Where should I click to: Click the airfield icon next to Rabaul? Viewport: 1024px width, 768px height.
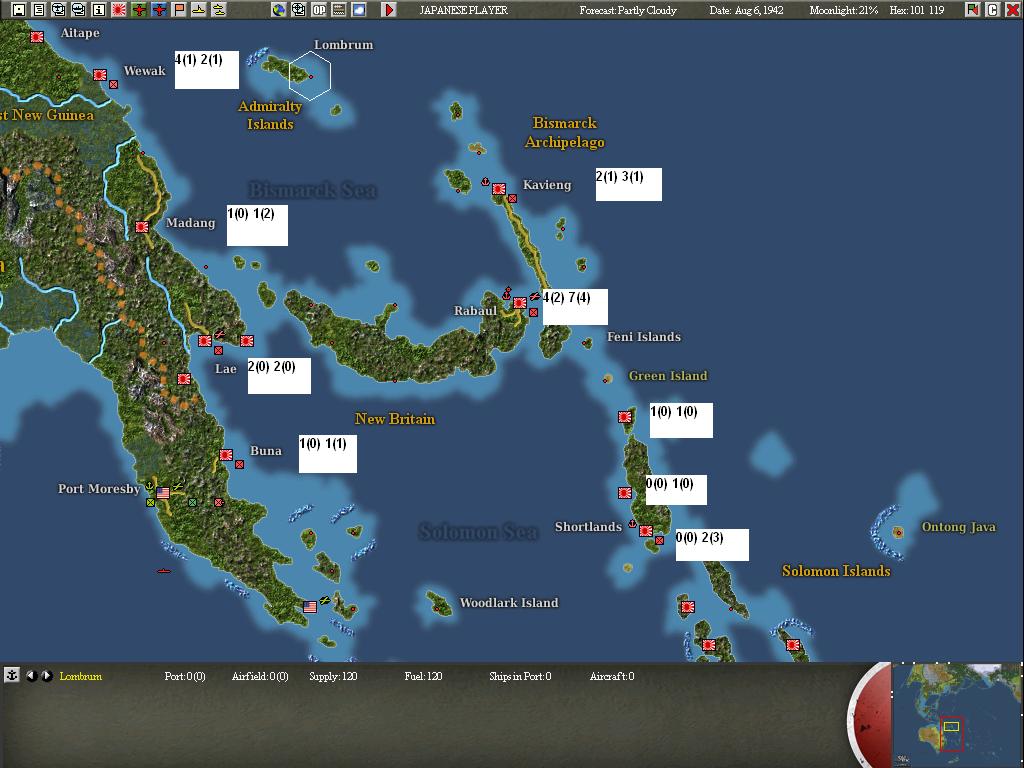coord(535,296)
